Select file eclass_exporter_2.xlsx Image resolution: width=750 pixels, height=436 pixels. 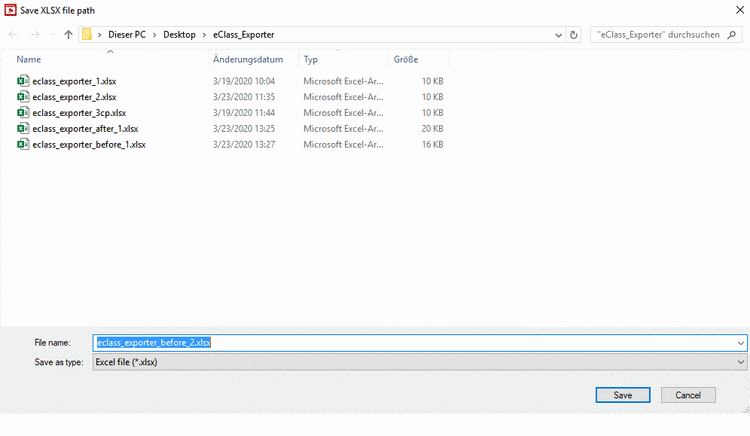click(74, 97)
